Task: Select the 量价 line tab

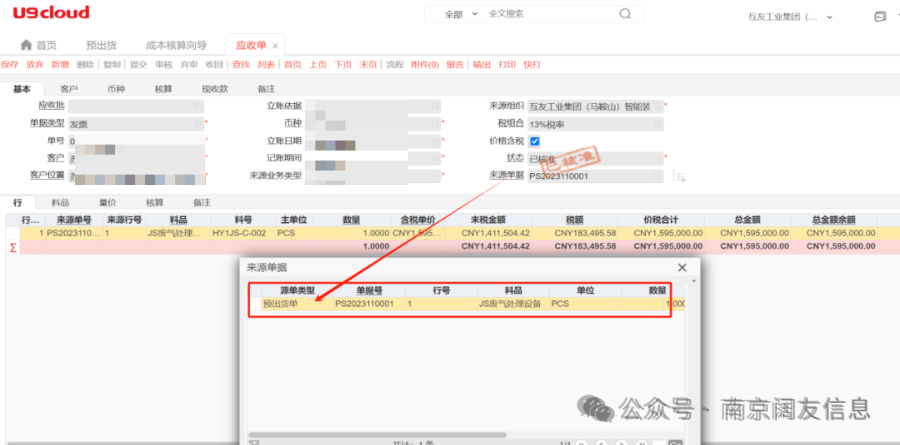Action: tap(108, 202)
